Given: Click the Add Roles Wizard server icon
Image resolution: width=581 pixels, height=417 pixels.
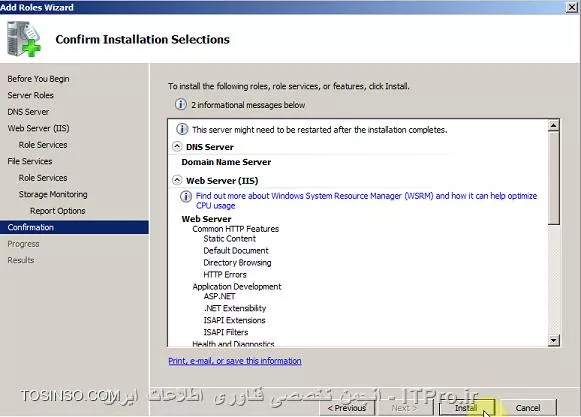Looking at the screenshot, I should (x=24, y=39).
